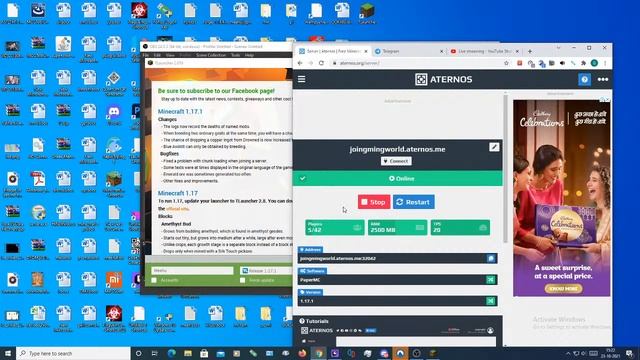Close the Telegram tab
The height and width of the screenshot is (360, 640).
tap(441, 51)
